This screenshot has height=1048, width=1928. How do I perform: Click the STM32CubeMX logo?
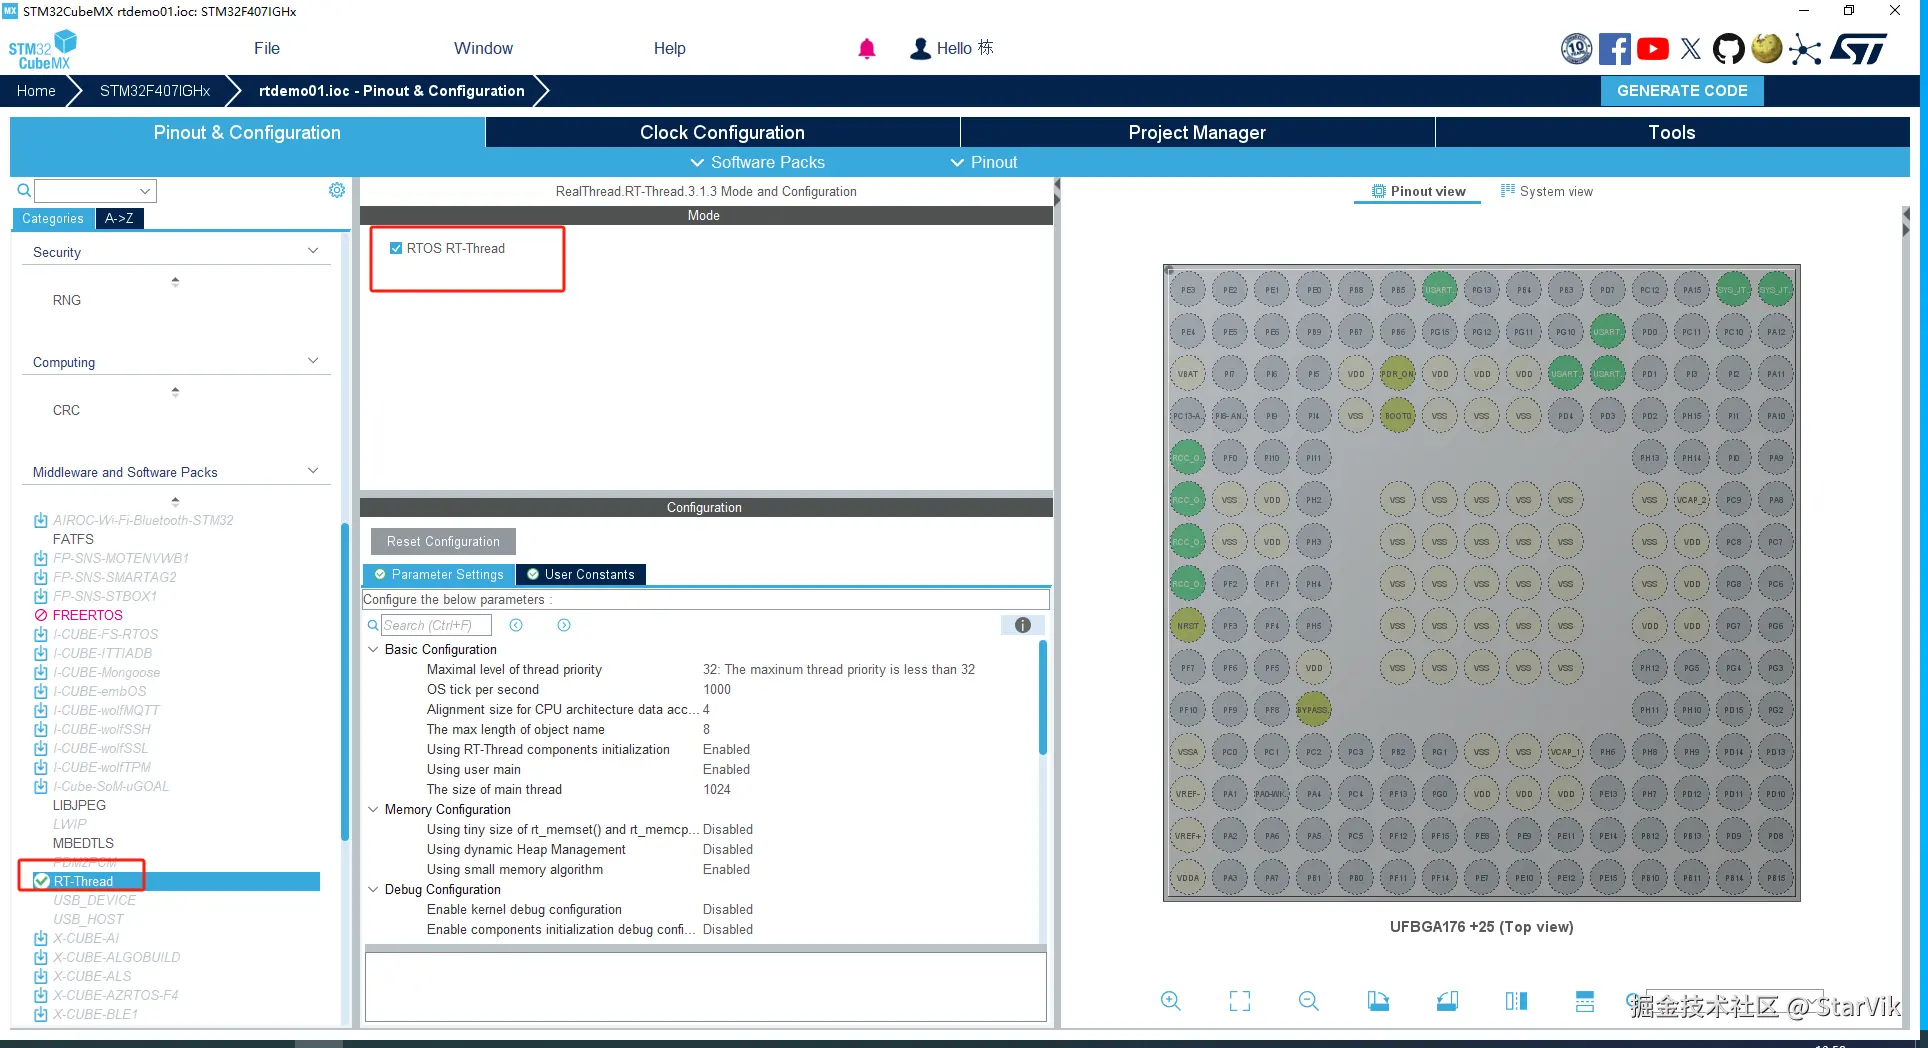43,49
